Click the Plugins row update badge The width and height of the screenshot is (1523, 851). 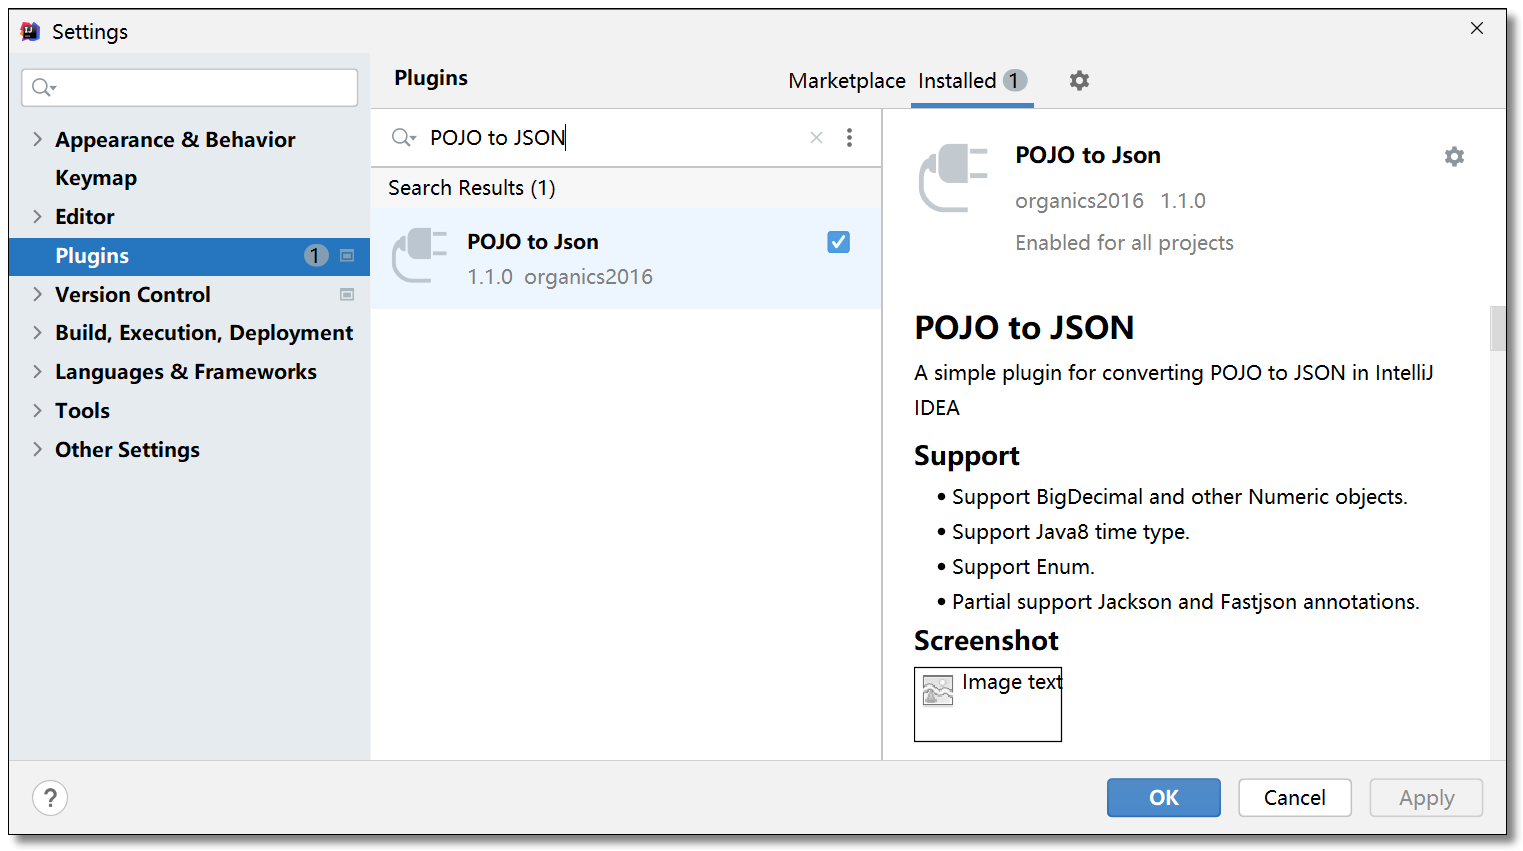[x=316, y=256]
